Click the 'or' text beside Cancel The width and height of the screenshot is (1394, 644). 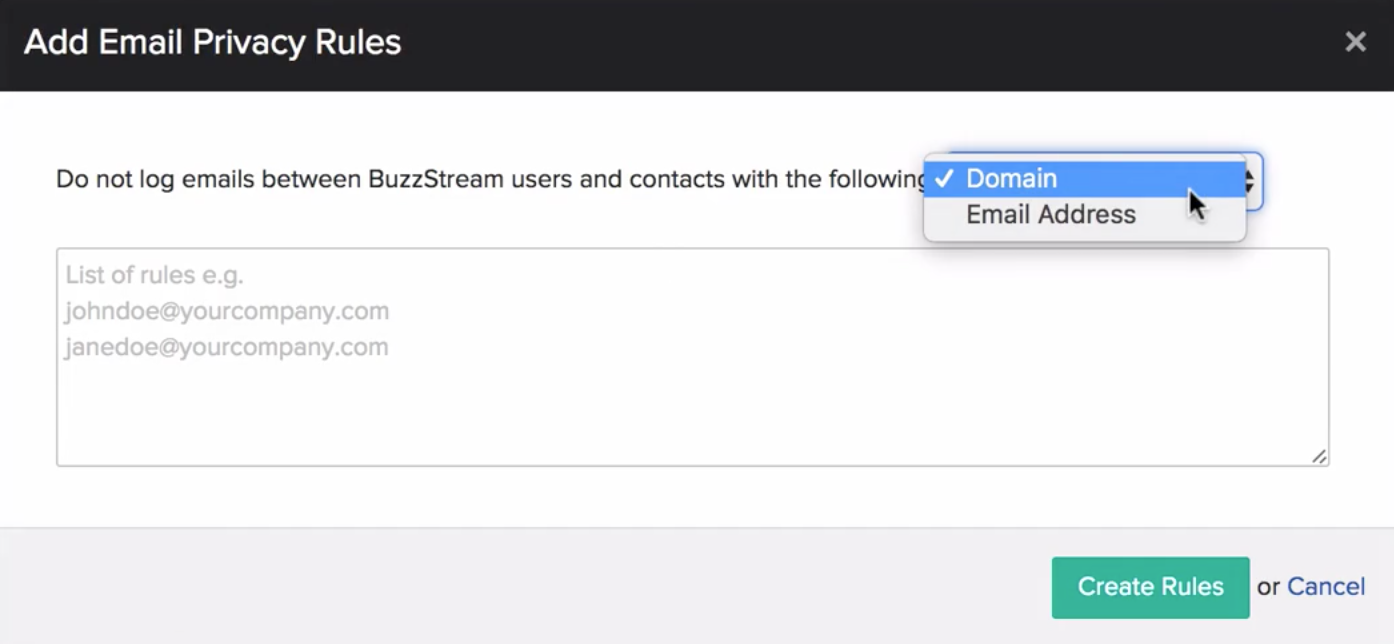point(1268,587)
